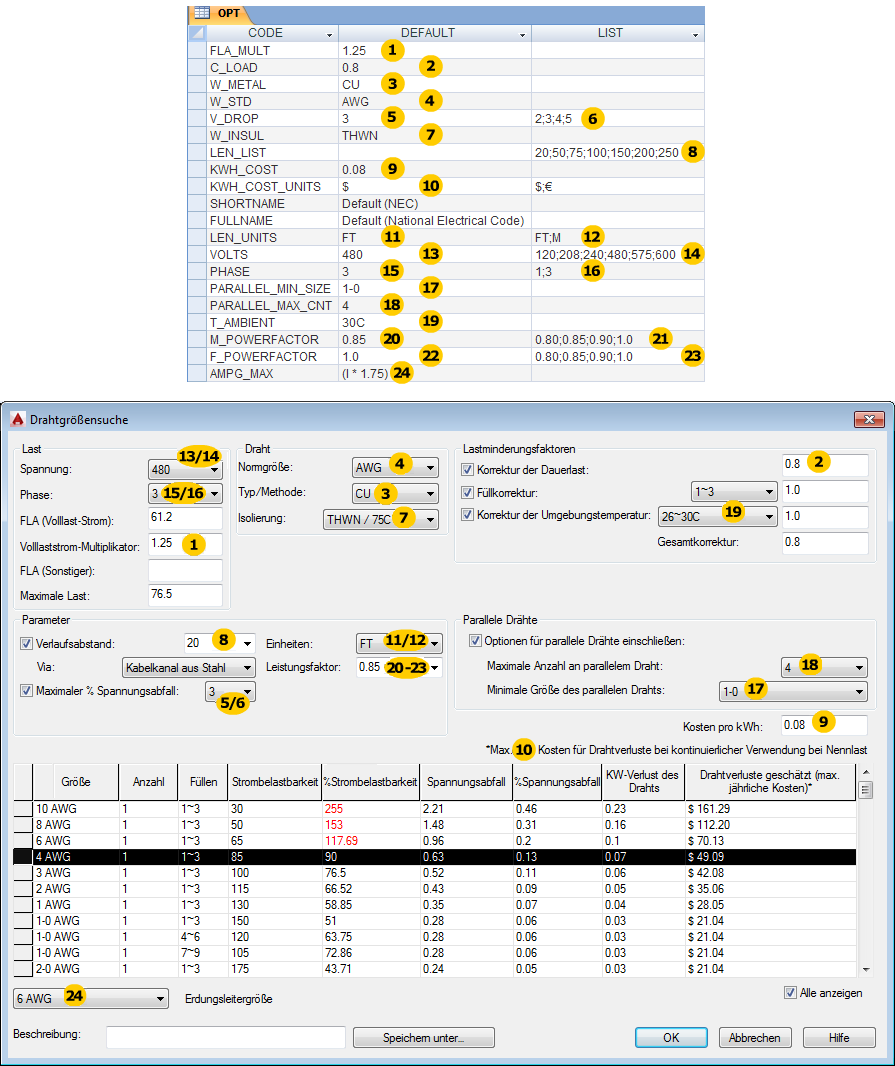
Task: Select the 10 AWG row
Action: tap(435, 809)
